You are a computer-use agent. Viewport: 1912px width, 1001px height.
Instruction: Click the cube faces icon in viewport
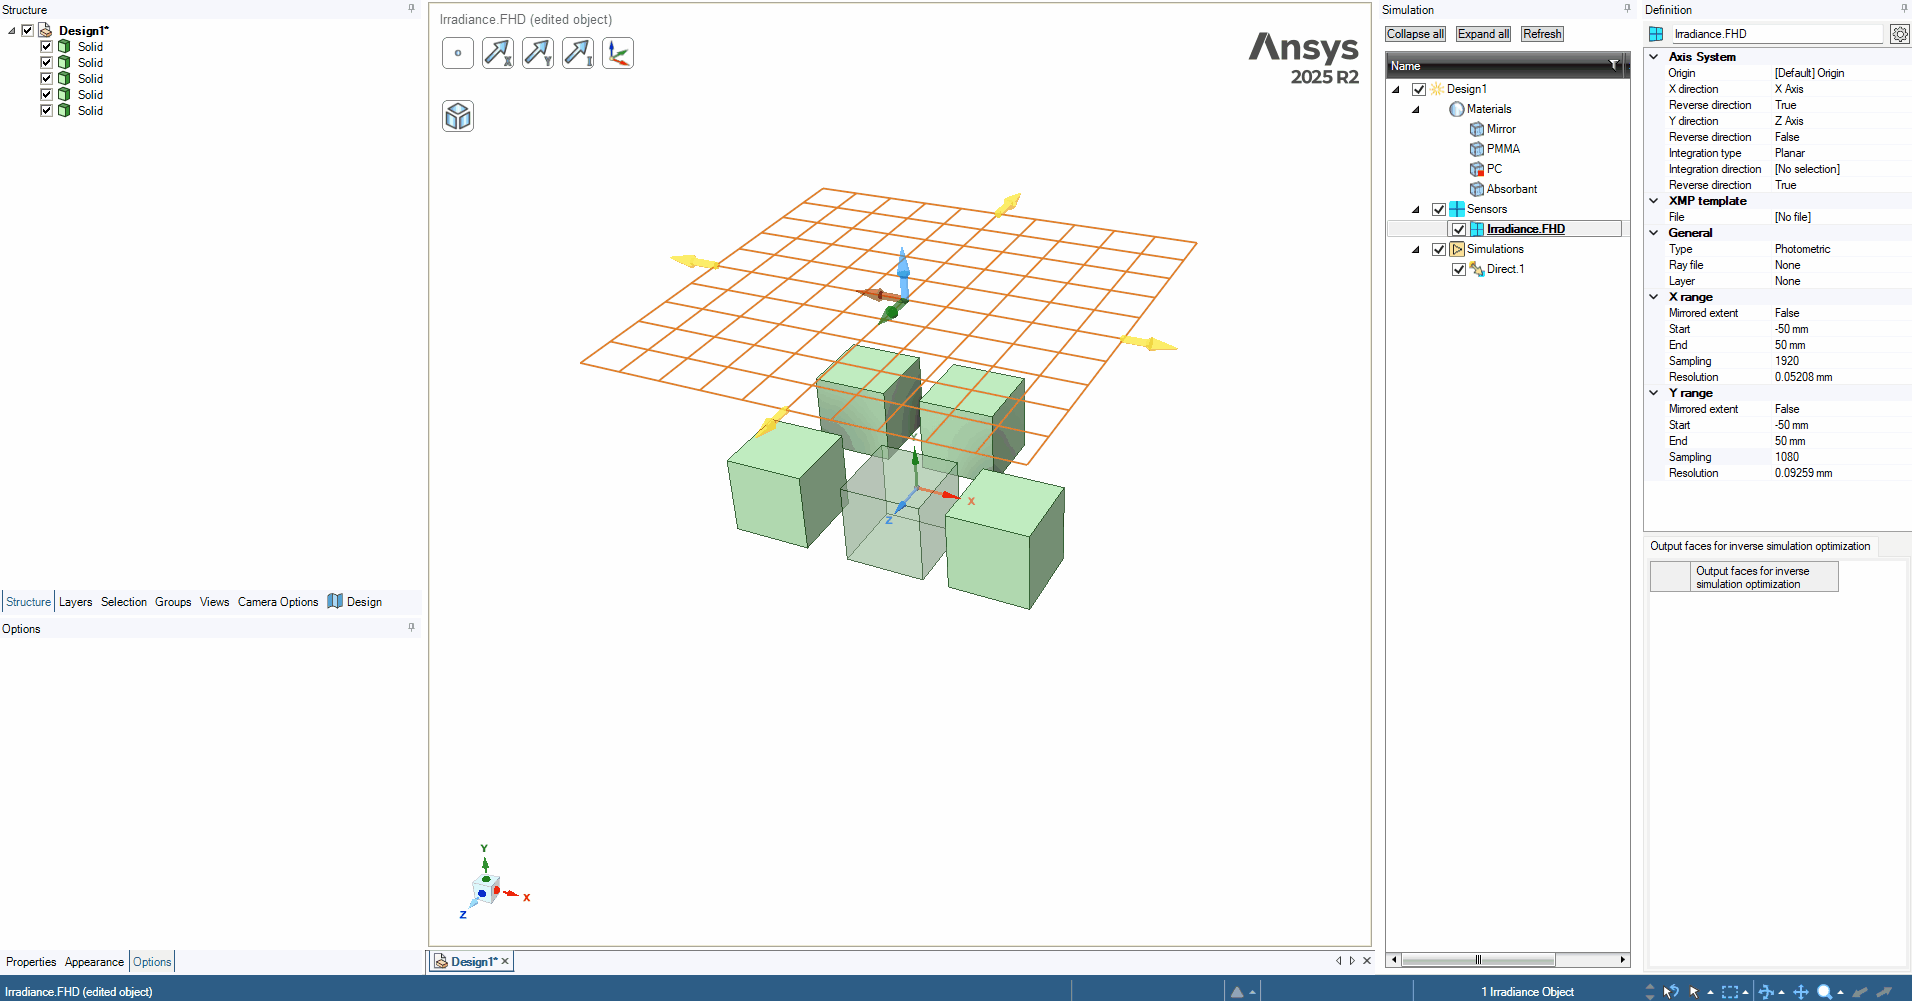click(458, 117)
